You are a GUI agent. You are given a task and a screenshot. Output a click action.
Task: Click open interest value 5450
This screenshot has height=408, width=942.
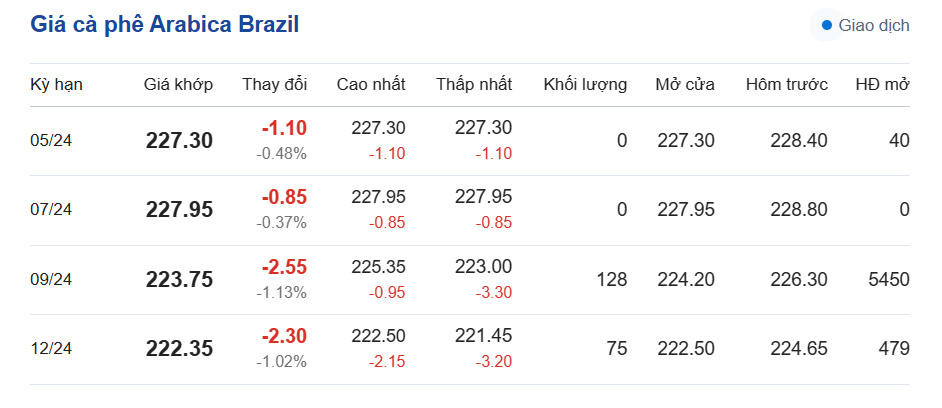point(888,280)
